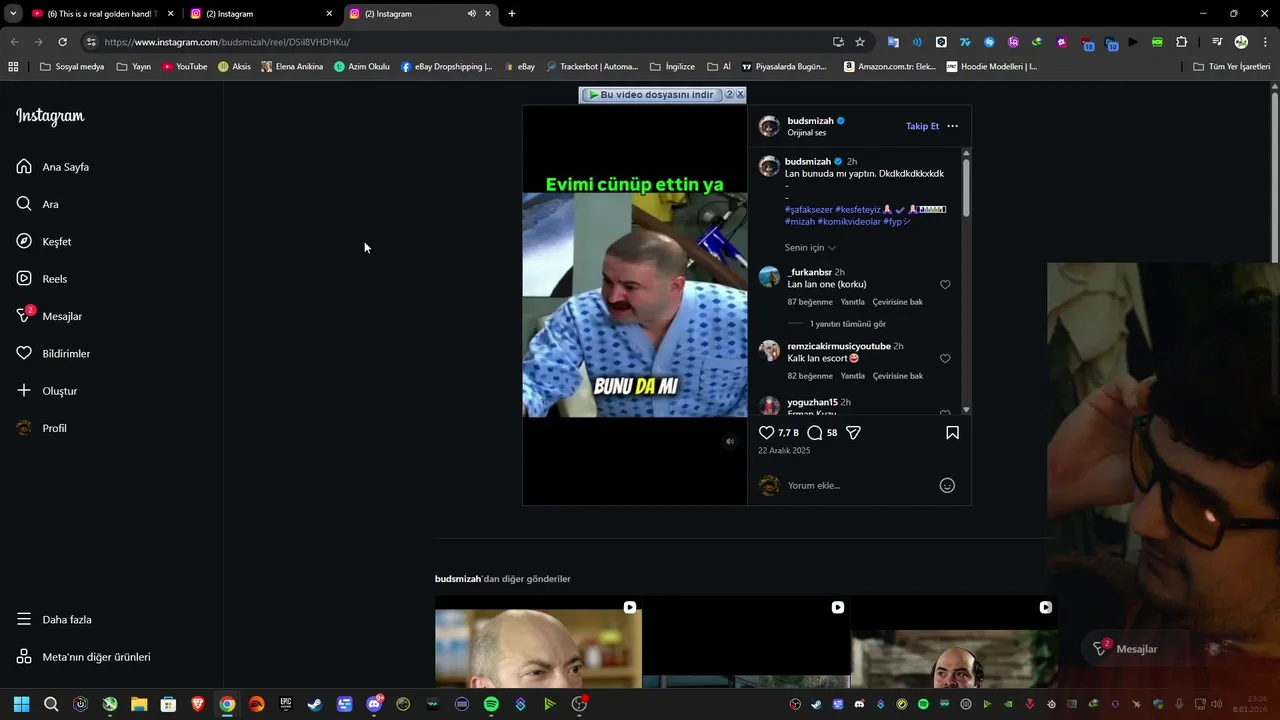Click Bu video dosyasını indir button

pos(651,94)
